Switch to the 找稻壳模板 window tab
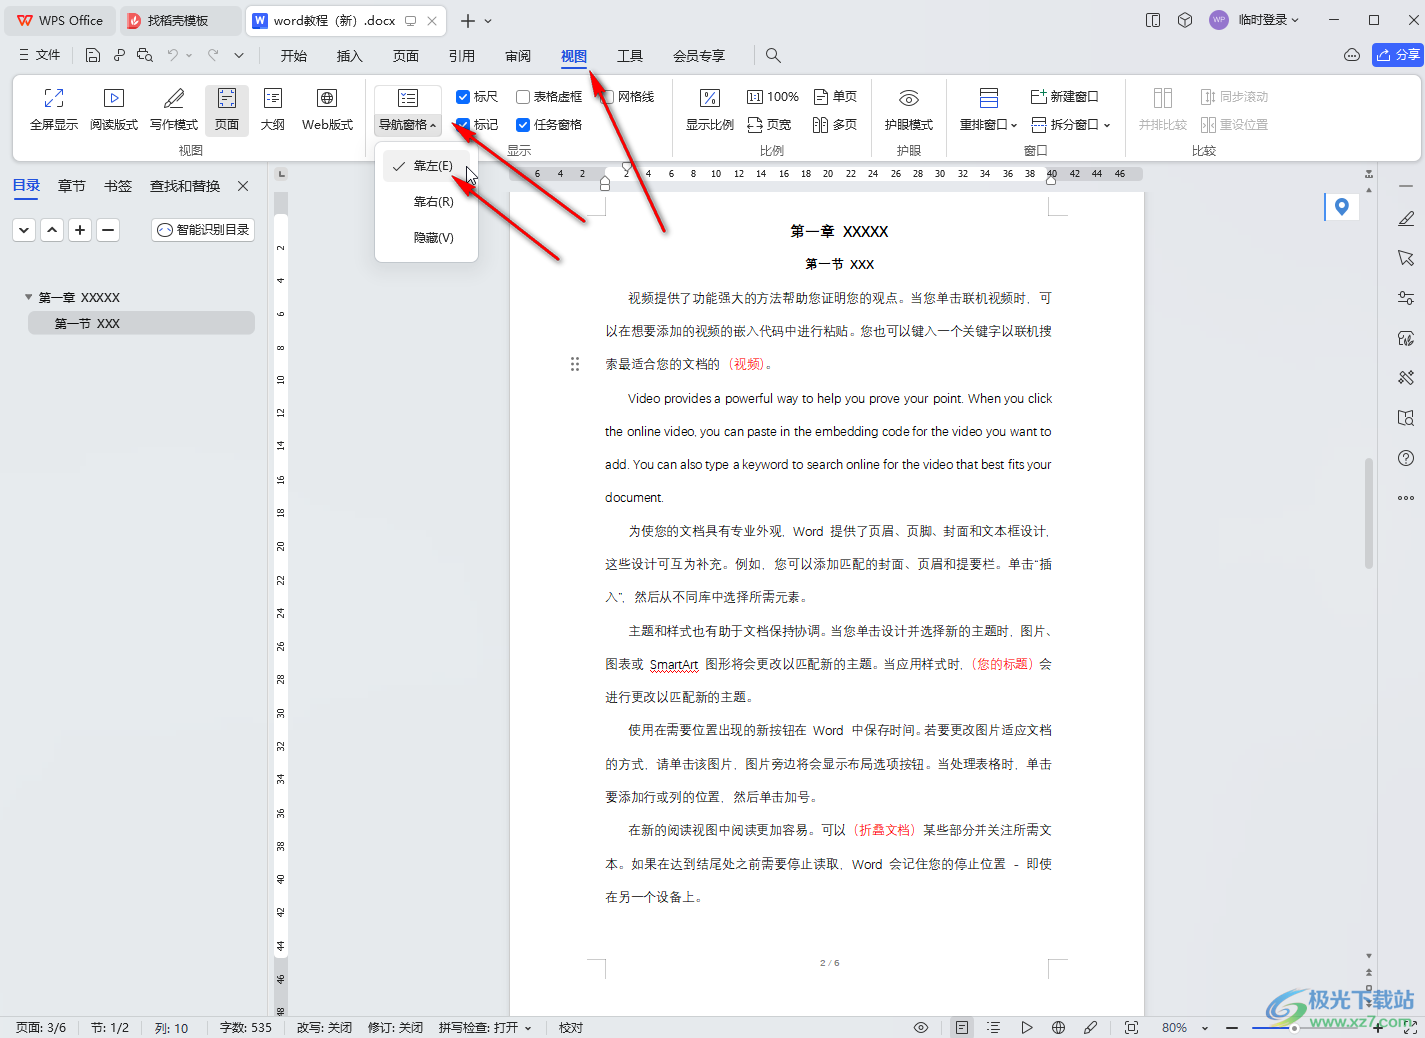 tap(178, 20)
